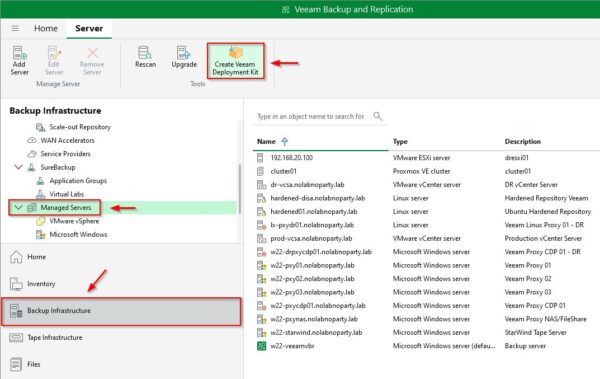Click Create Veeam Deployment Kit
This screenshot has height=379, width=600.
point(235,61)
